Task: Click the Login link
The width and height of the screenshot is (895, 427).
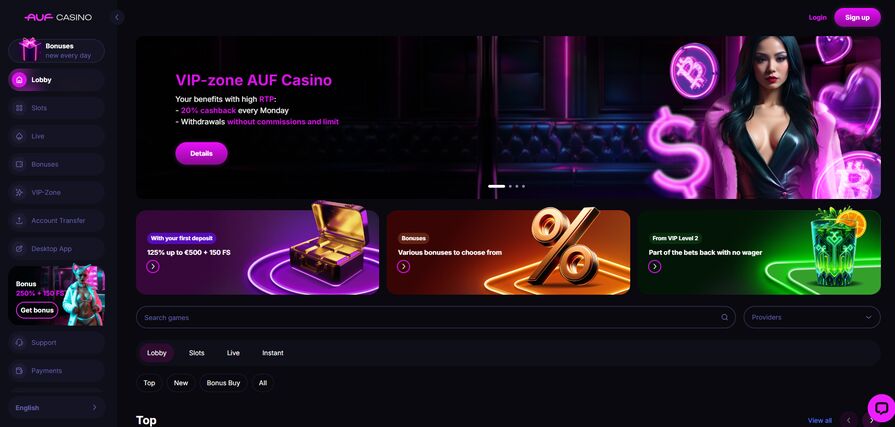Action: [817, 17]
